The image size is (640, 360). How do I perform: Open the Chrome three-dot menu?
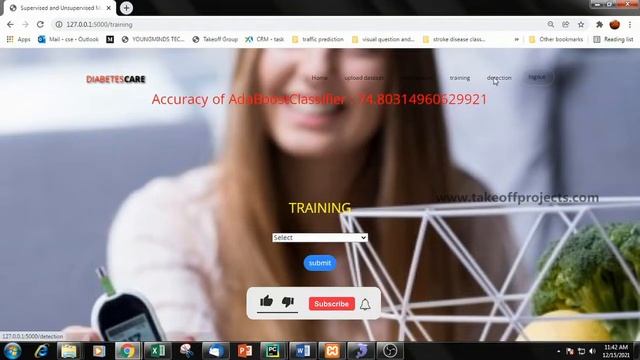pos(630,24)
